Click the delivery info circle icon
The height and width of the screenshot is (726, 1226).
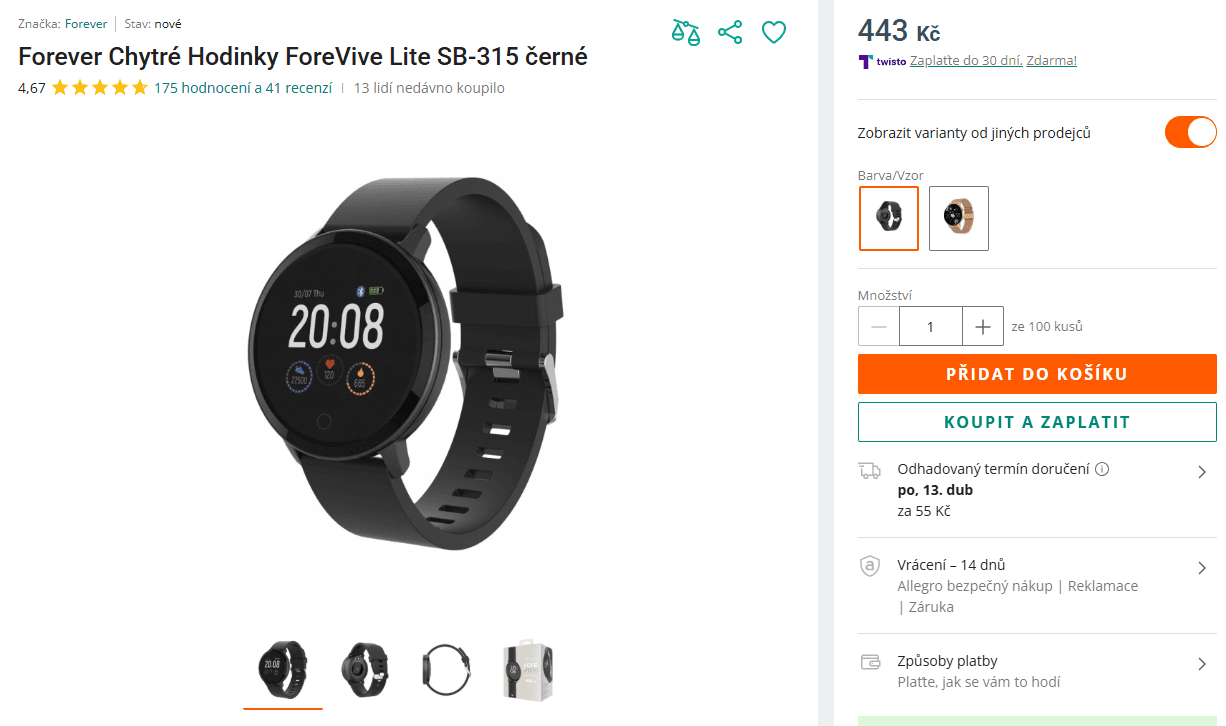(1102, 469)
